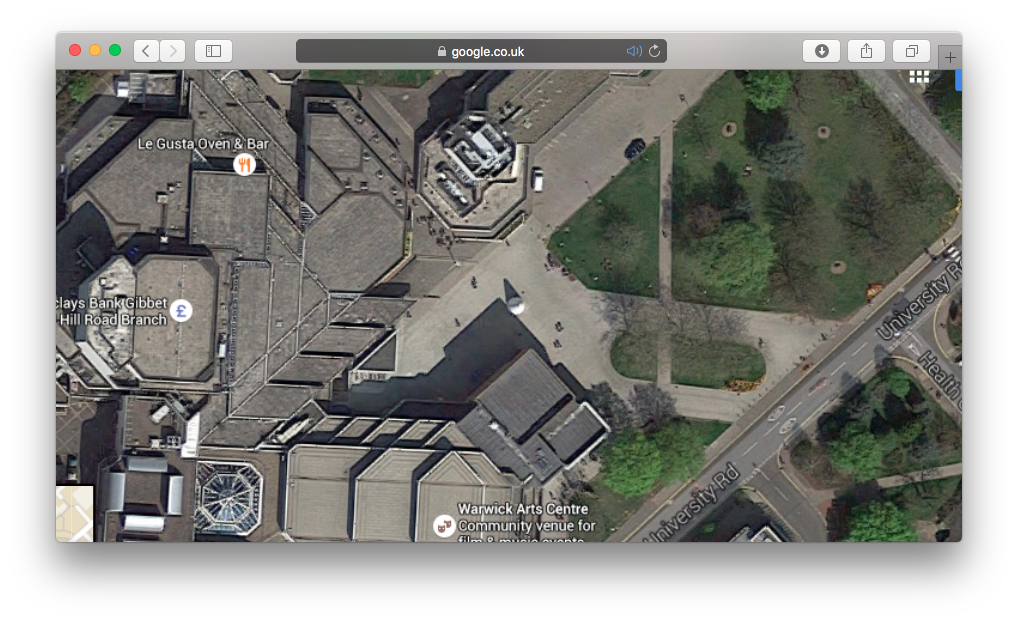
Task: Reload the Google Maps page
Action: pos(655,49)
